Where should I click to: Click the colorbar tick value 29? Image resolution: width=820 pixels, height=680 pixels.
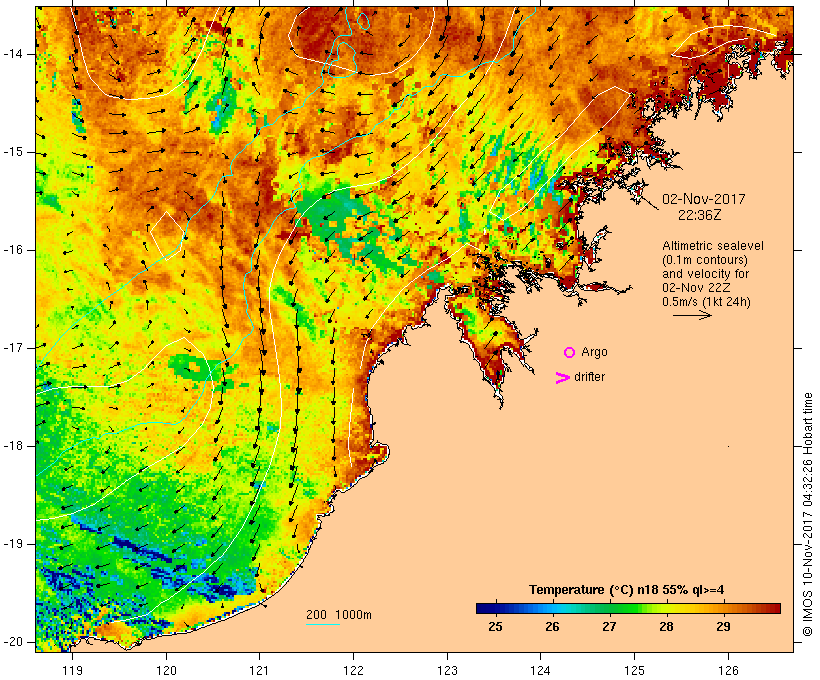(x=723, y=627)
